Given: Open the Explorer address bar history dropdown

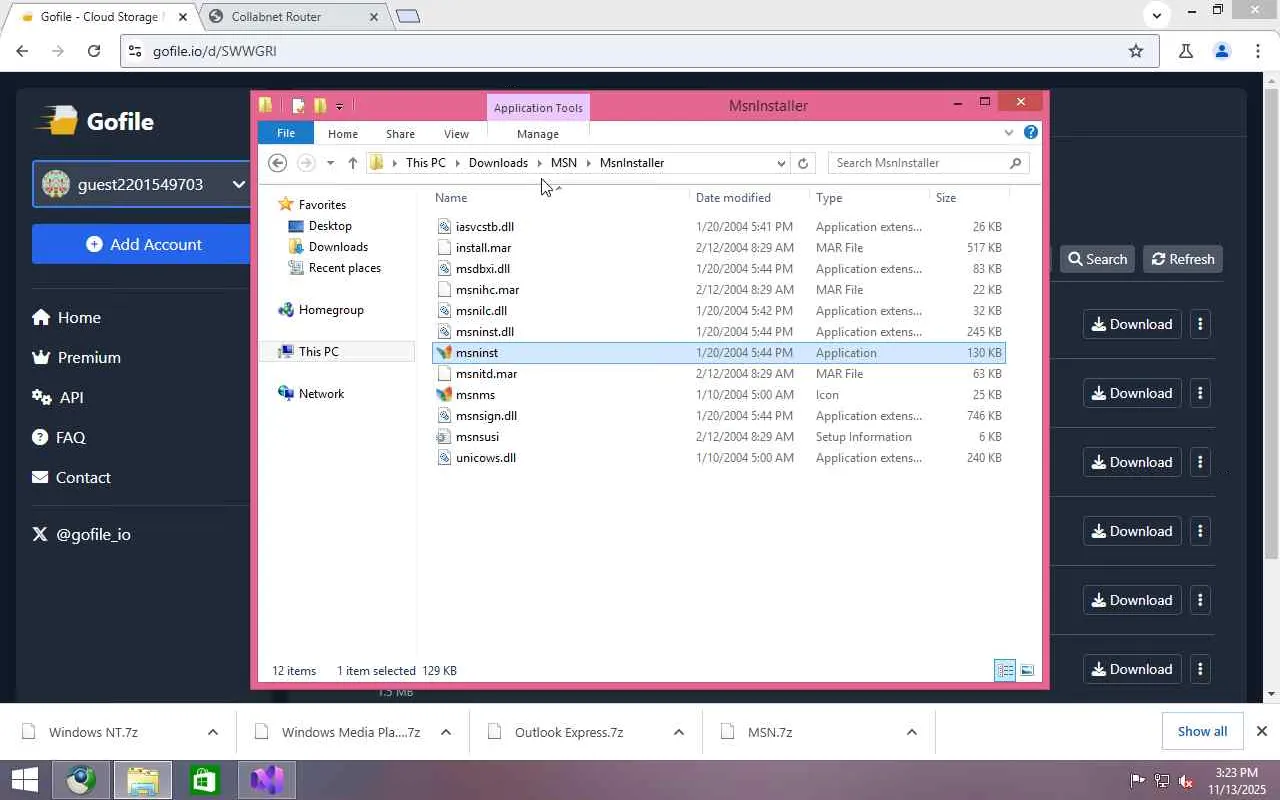Looking at the screenshot, I should click(781, 163).
